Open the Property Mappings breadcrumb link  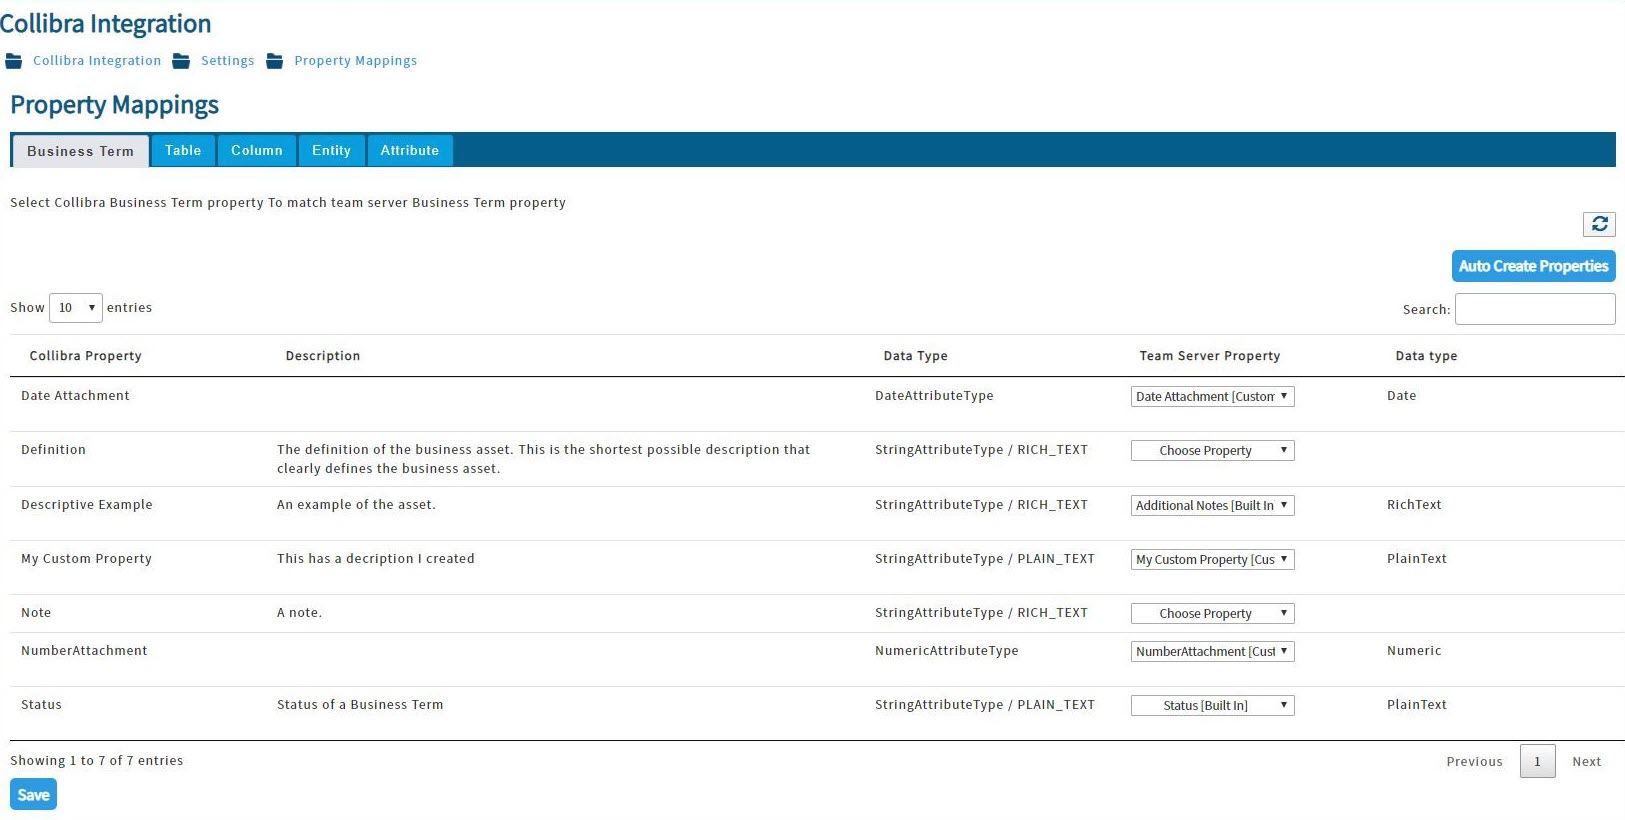coord(356,61)
